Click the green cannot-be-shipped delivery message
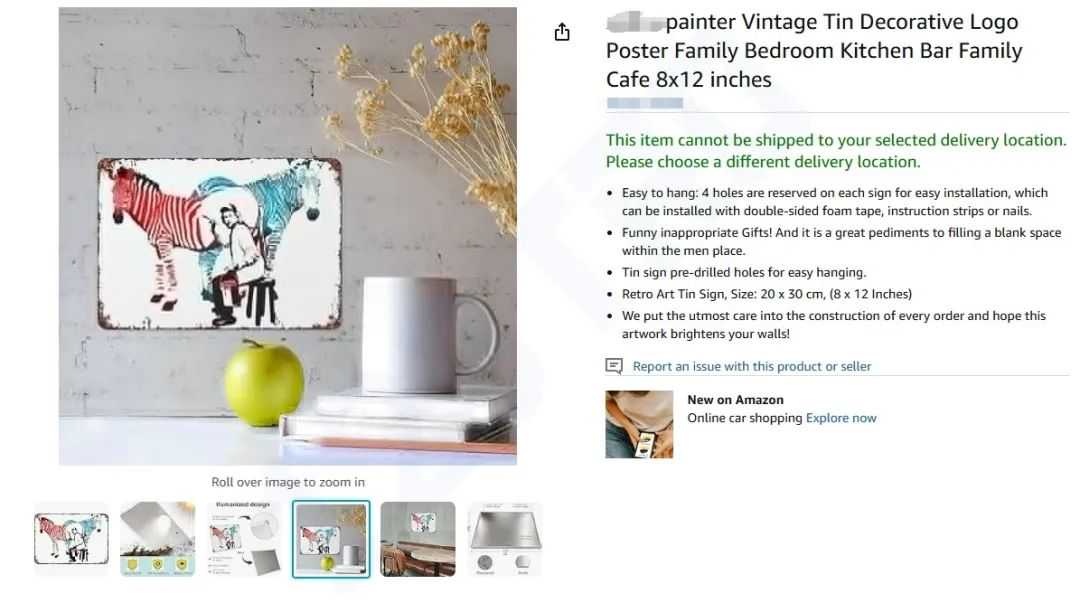The image size is (1080, 603). tap(835, 151)
